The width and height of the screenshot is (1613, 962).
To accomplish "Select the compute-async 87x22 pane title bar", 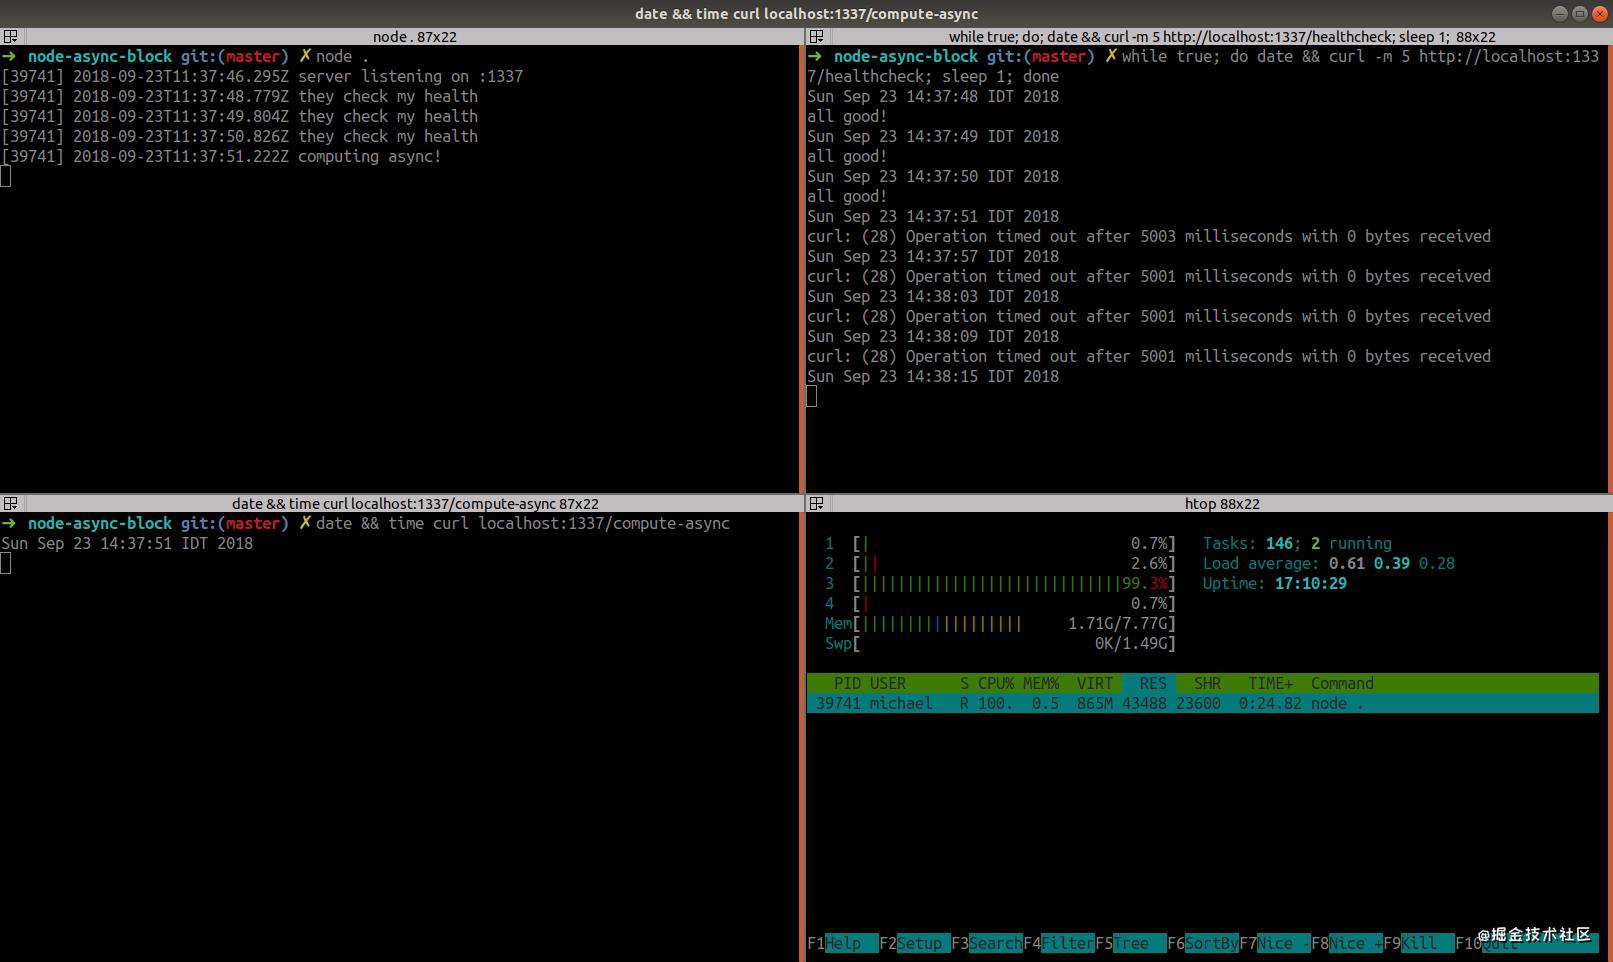I will tap(415, 503).
